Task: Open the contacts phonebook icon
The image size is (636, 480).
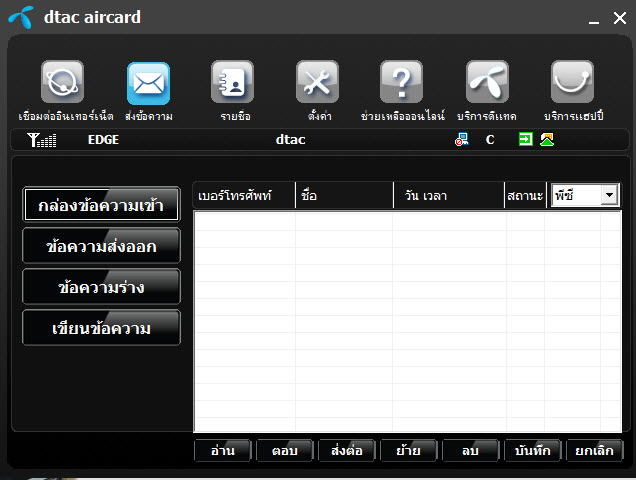Action: tap(232, 82)
